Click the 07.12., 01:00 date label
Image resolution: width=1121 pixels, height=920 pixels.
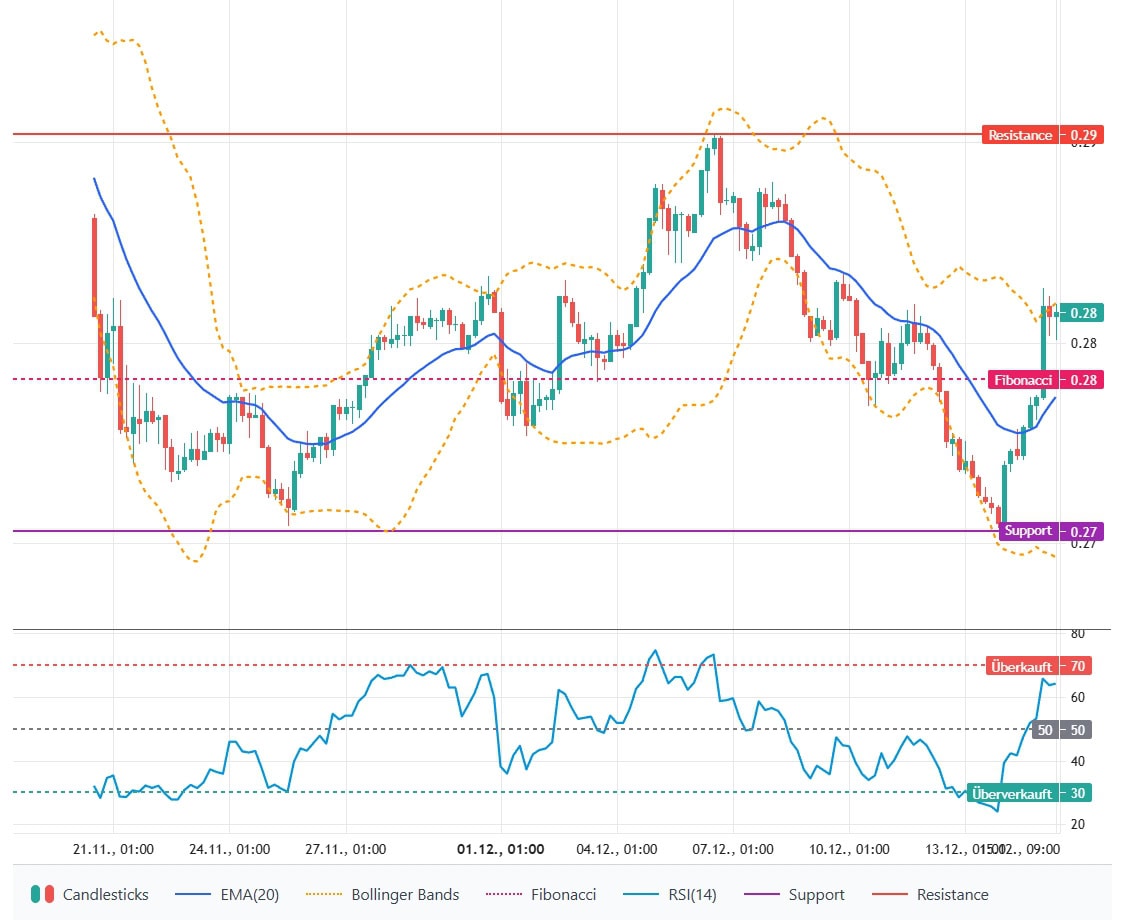coord(733,850)
